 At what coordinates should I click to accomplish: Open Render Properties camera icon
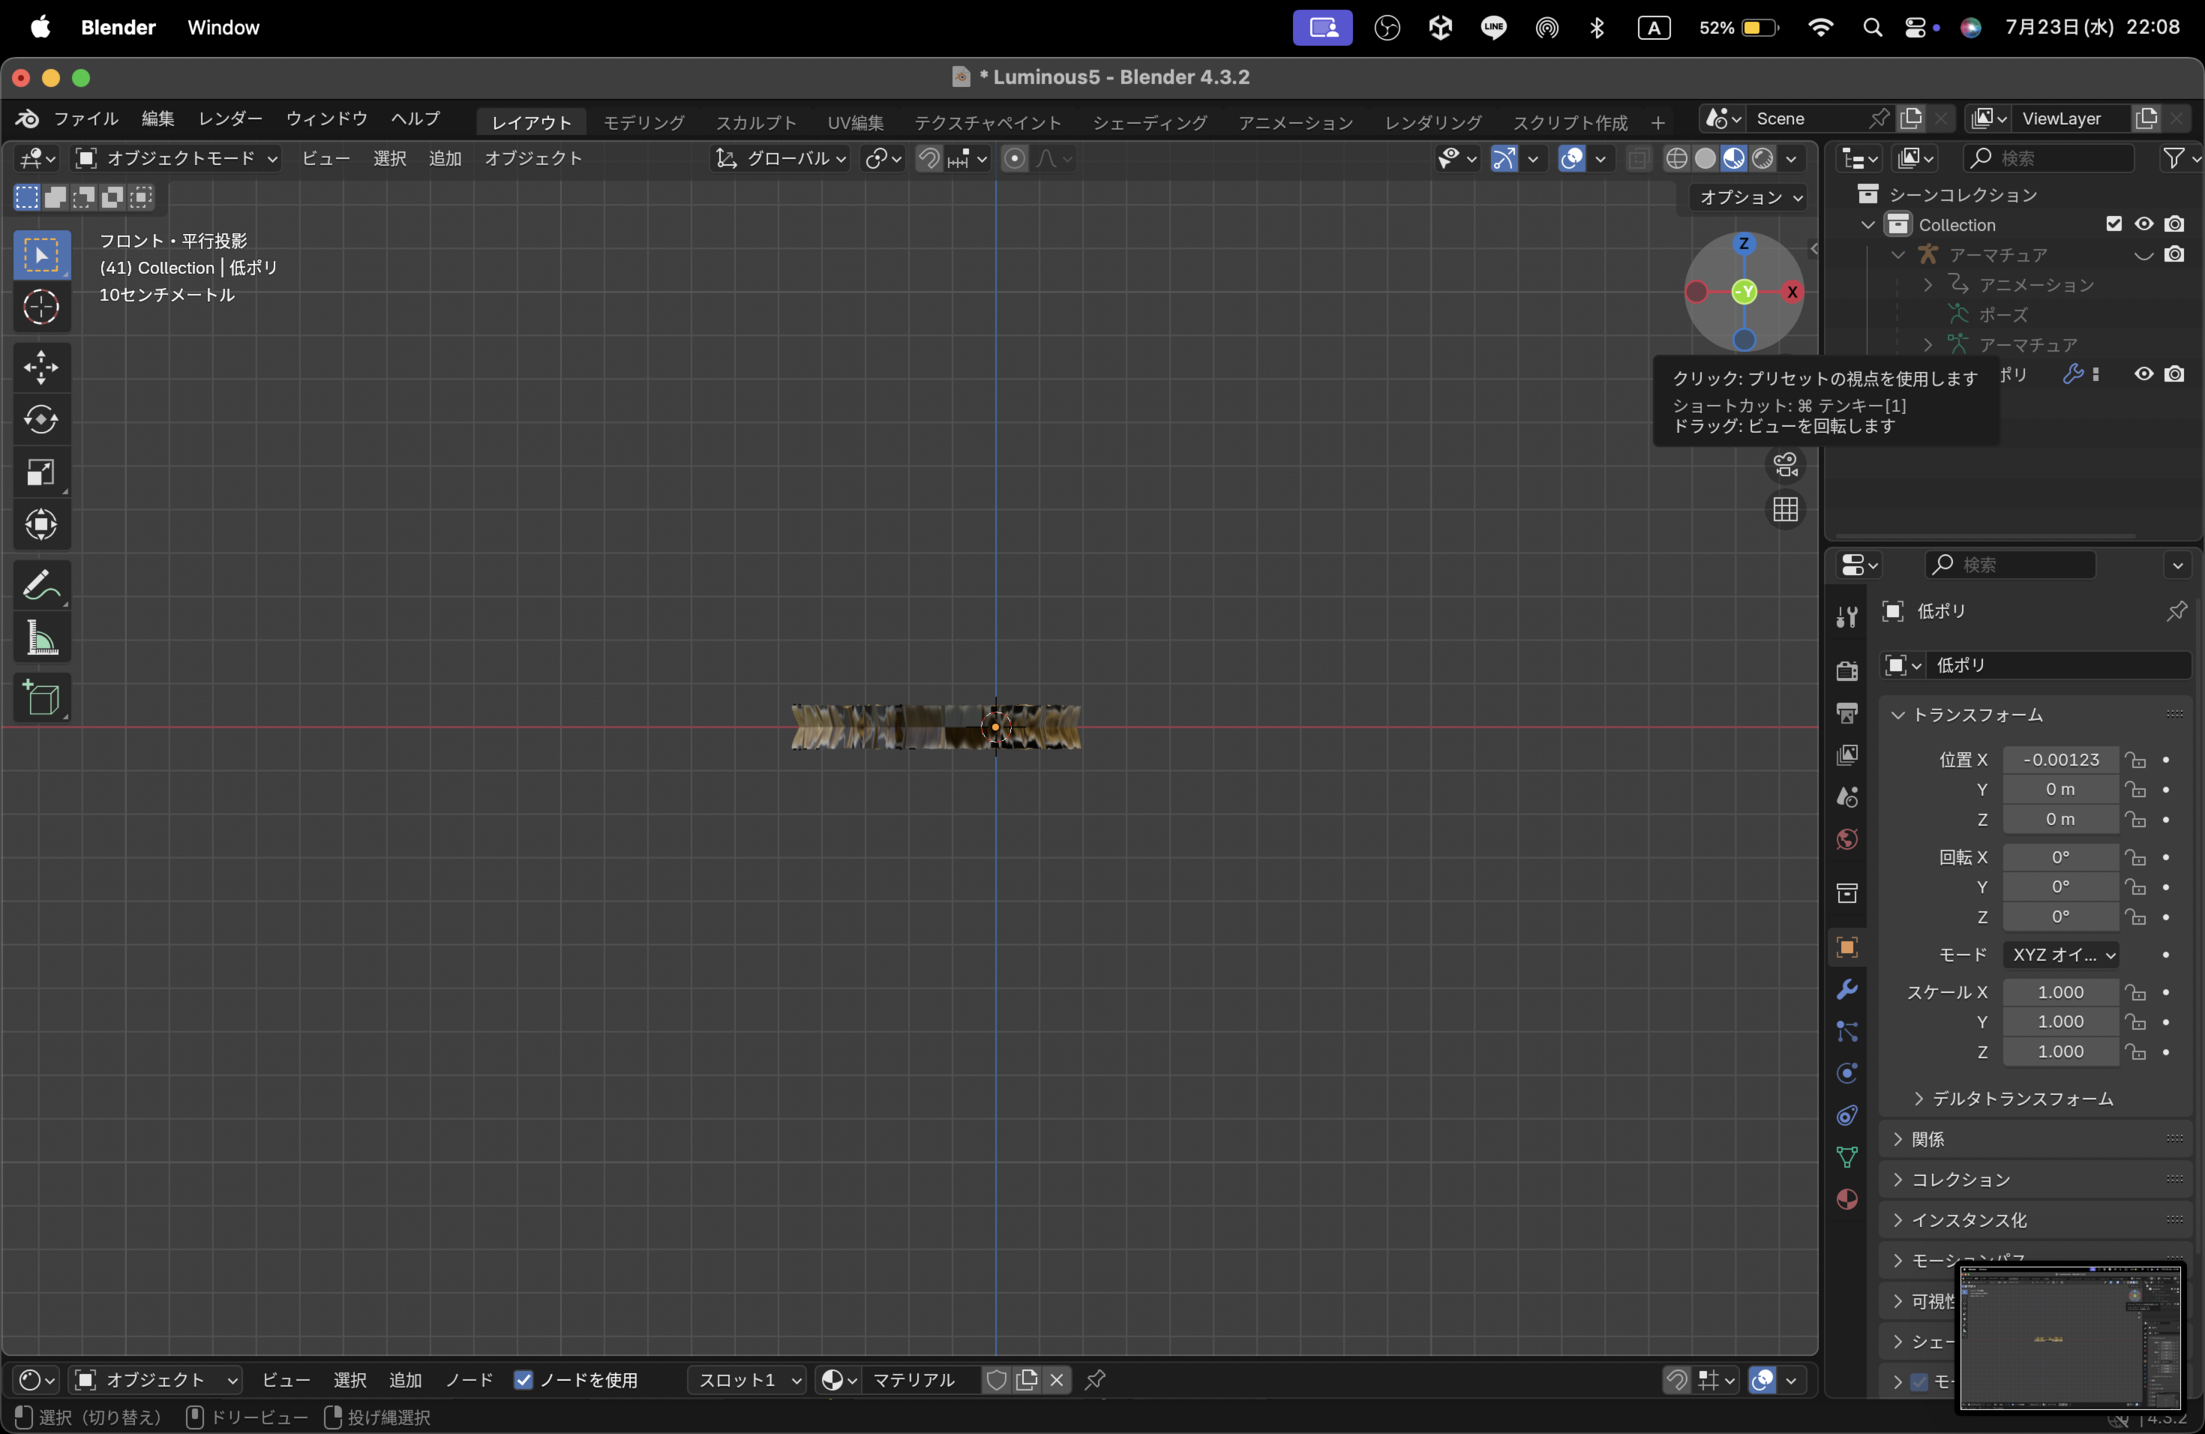point(1846,669)
